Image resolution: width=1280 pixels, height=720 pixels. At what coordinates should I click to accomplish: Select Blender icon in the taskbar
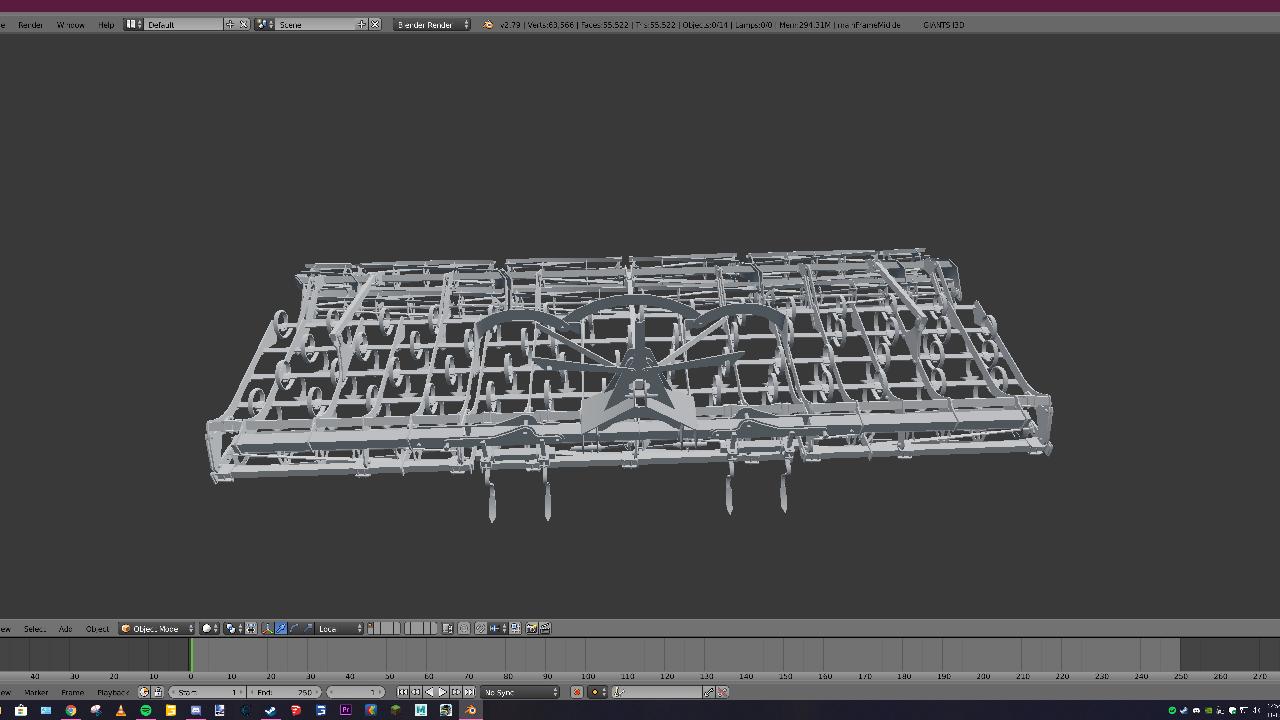tap(470, 710)
